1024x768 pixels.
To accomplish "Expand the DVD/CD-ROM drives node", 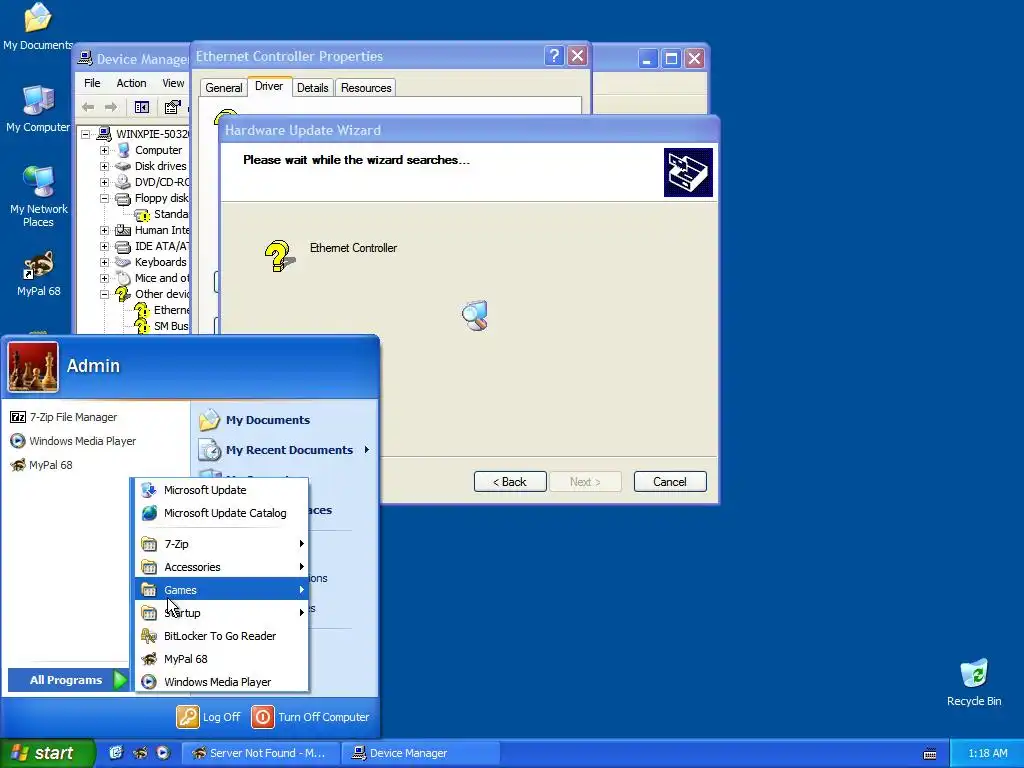I will pos(104,182).
